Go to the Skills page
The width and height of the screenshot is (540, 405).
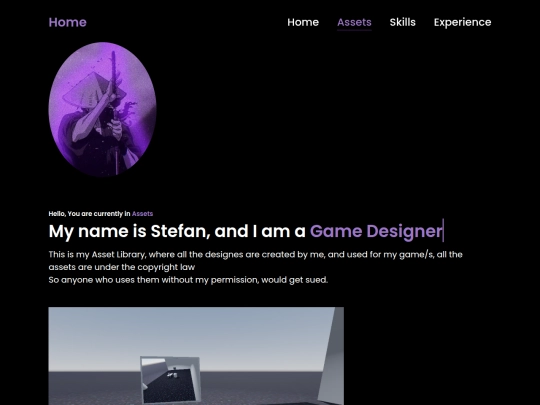pyautogui.click(x=403, y=22)
